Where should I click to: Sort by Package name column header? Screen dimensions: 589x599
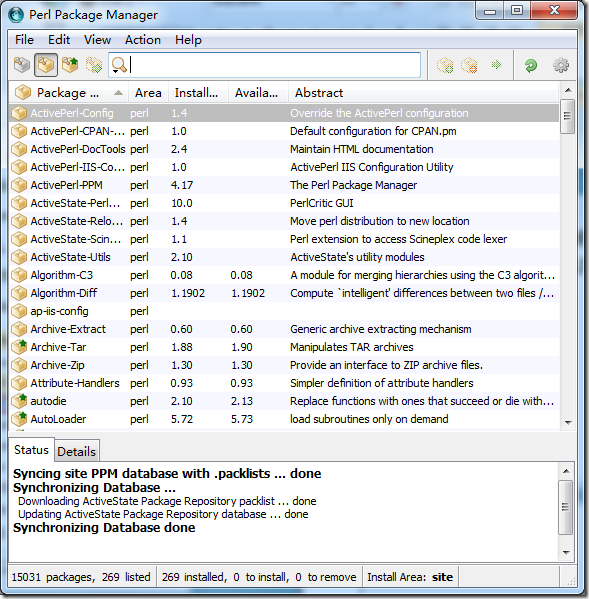[x=69, y=93]
